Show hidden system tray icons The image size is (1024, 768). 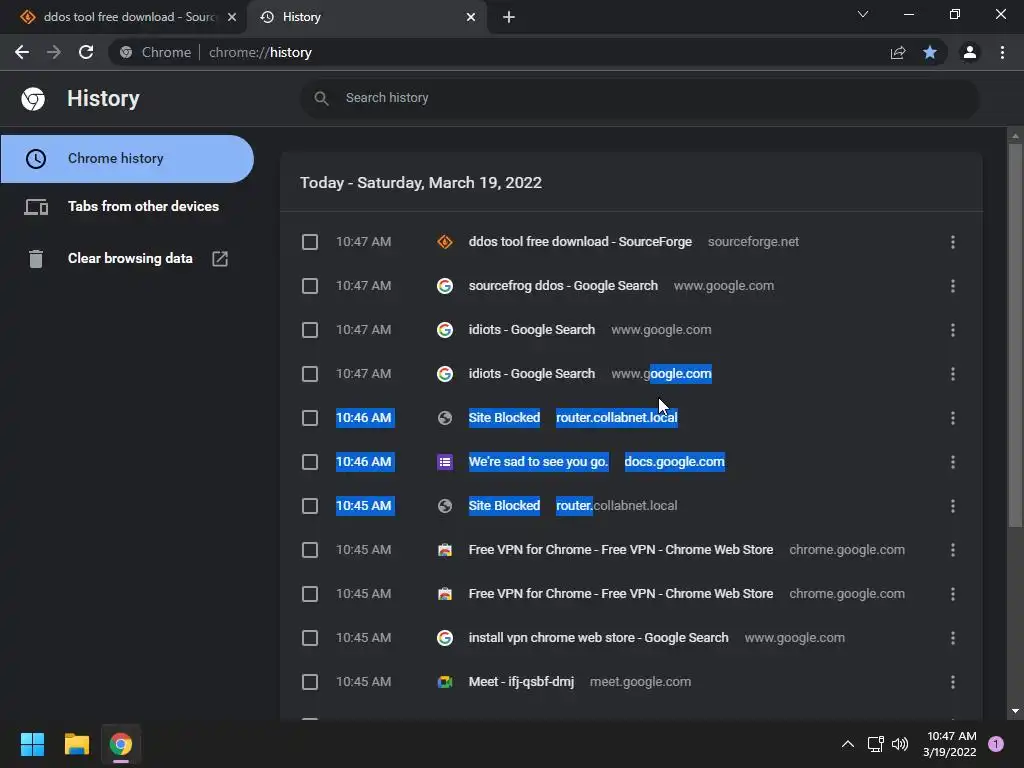[x=848, y=744]
